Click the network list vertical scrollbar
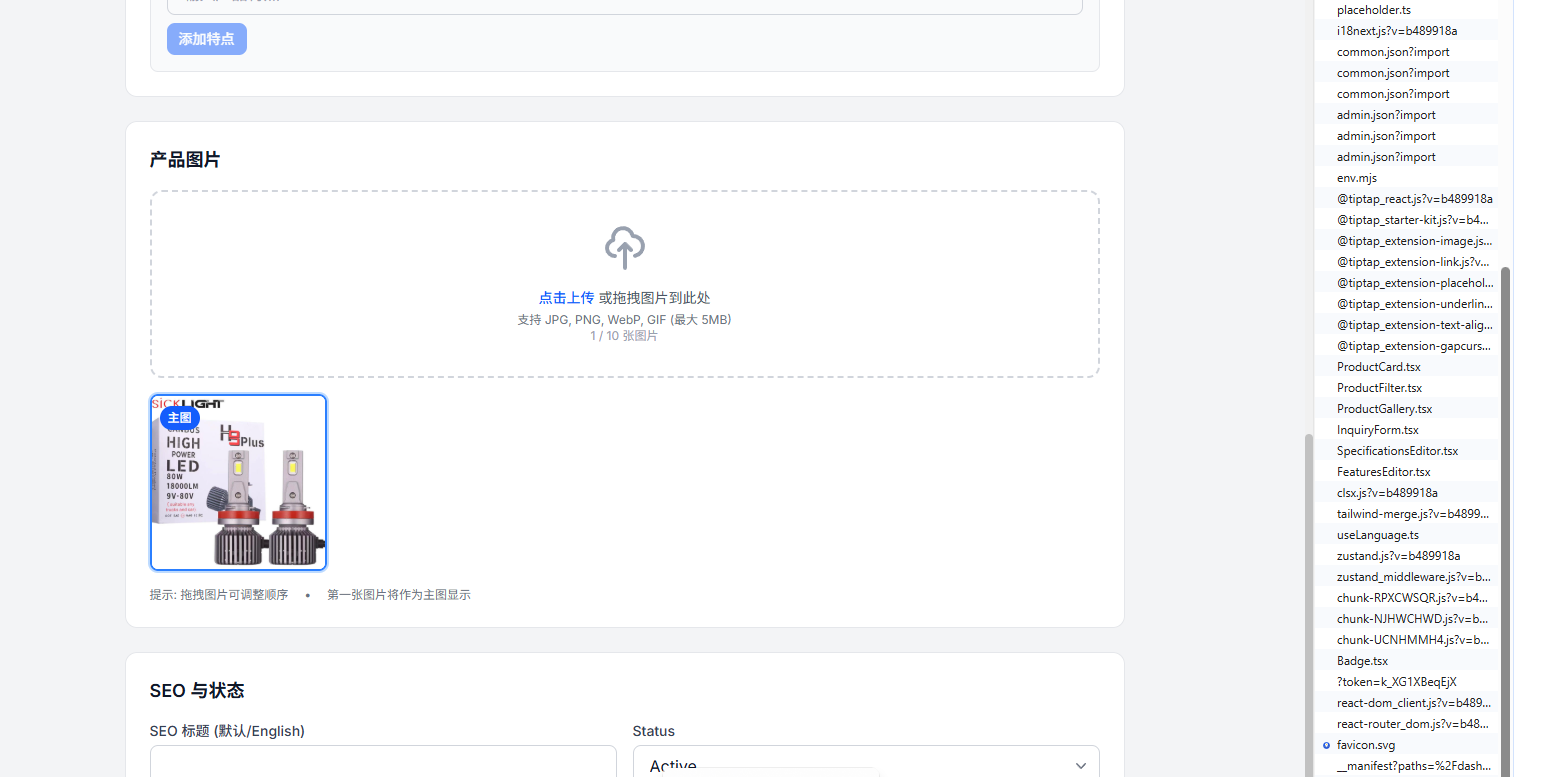The width and height of the screenshot is (1541, 777). pyautogui.click(x=1505, y=500)
